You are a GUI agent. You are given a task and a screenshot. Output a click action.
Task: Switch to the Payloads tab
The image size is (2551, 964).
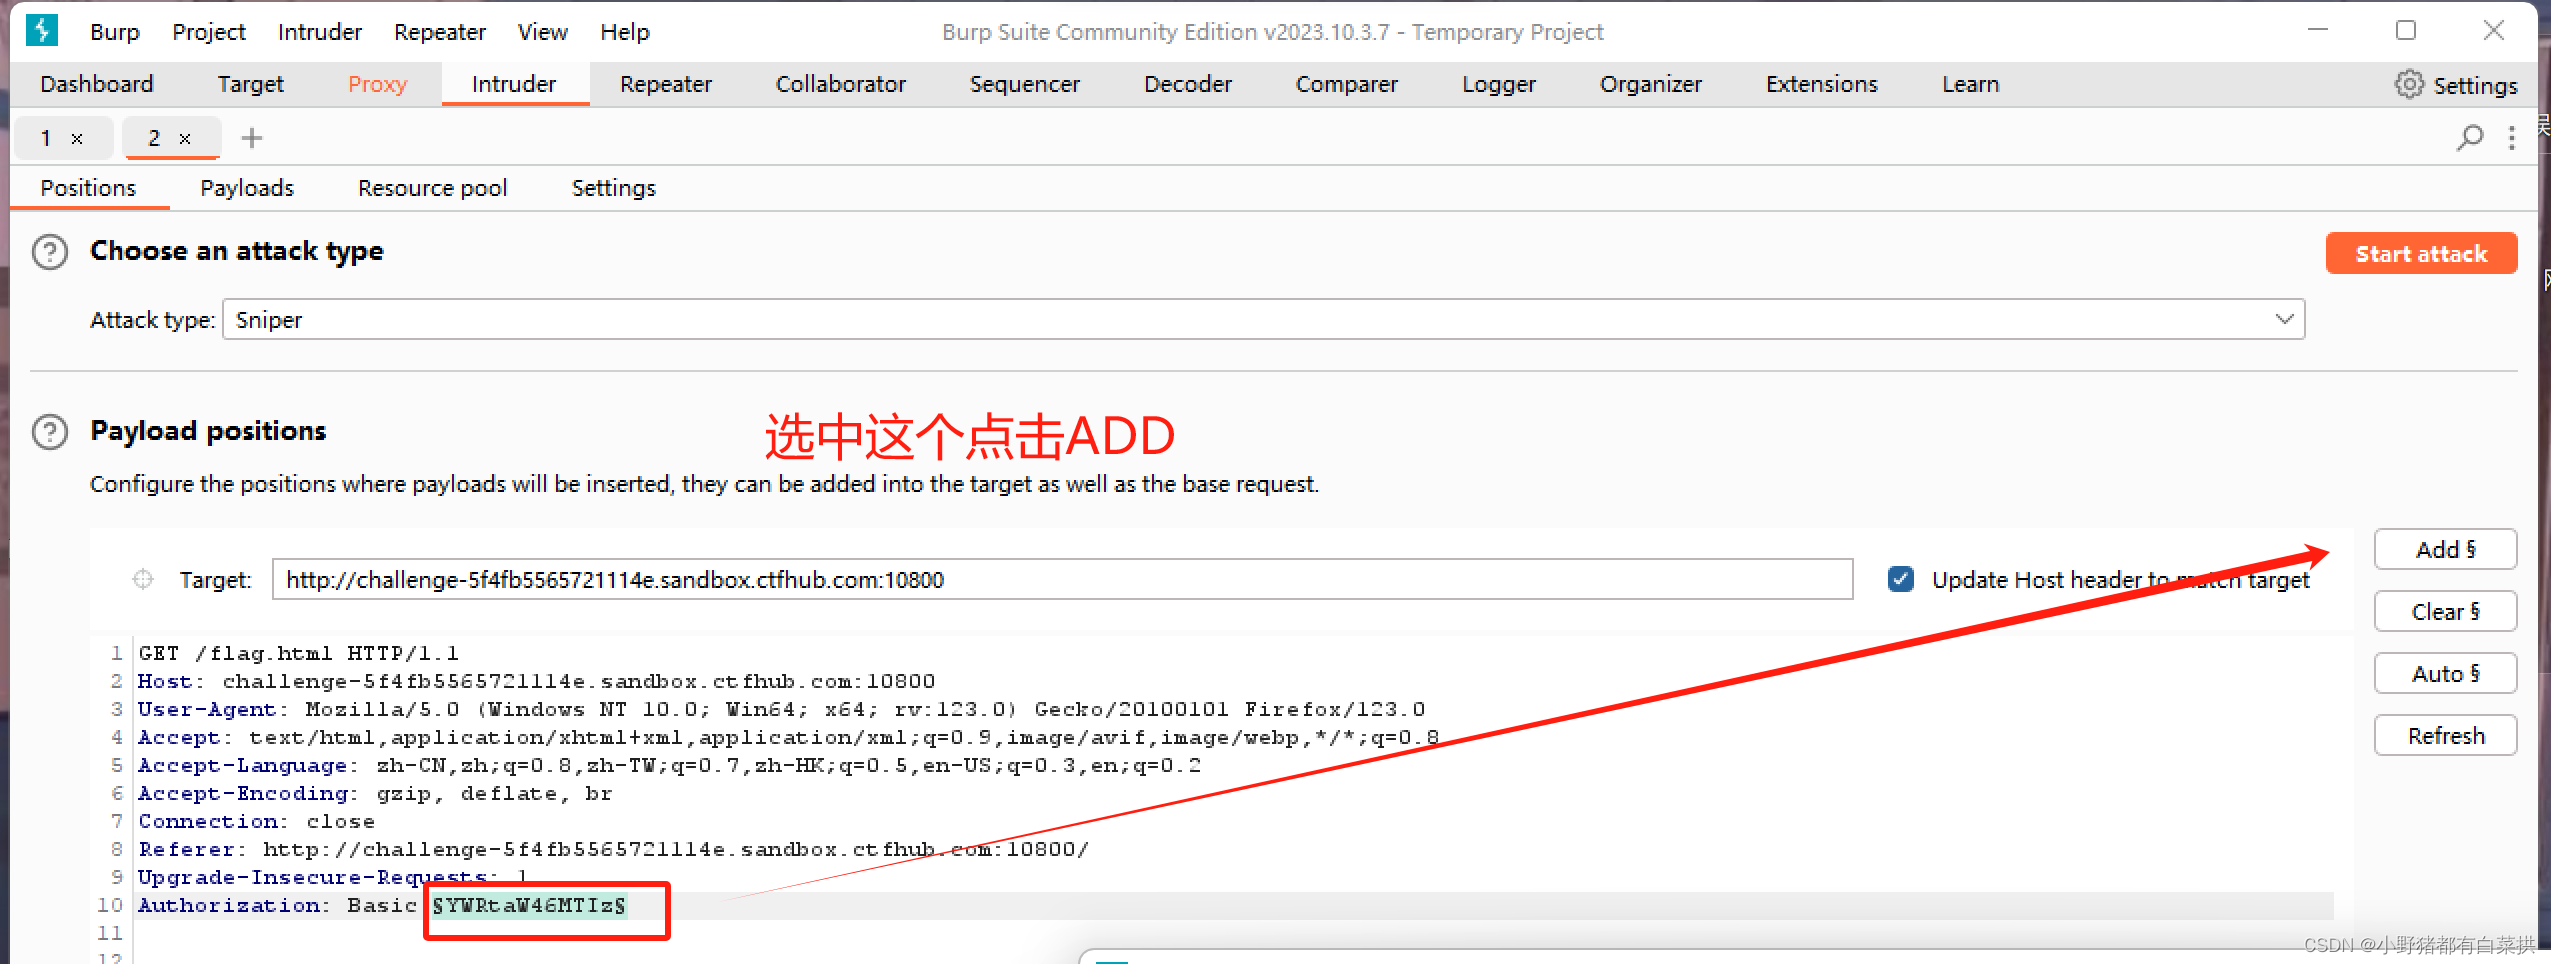pyautogui.click(x=247, y=187)
